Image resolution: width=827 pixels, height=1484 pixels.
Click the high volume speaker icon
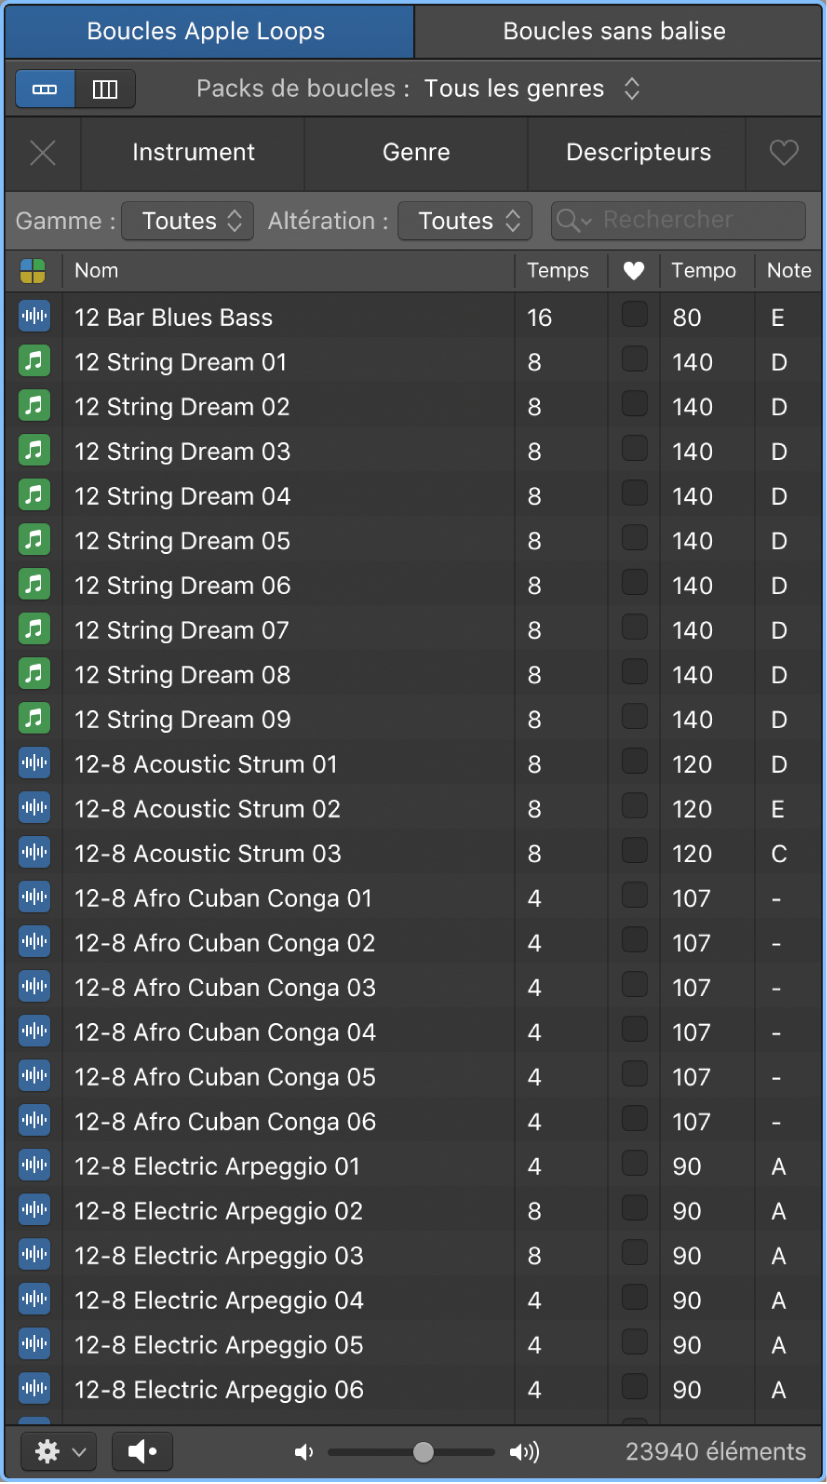(524, 1452)
